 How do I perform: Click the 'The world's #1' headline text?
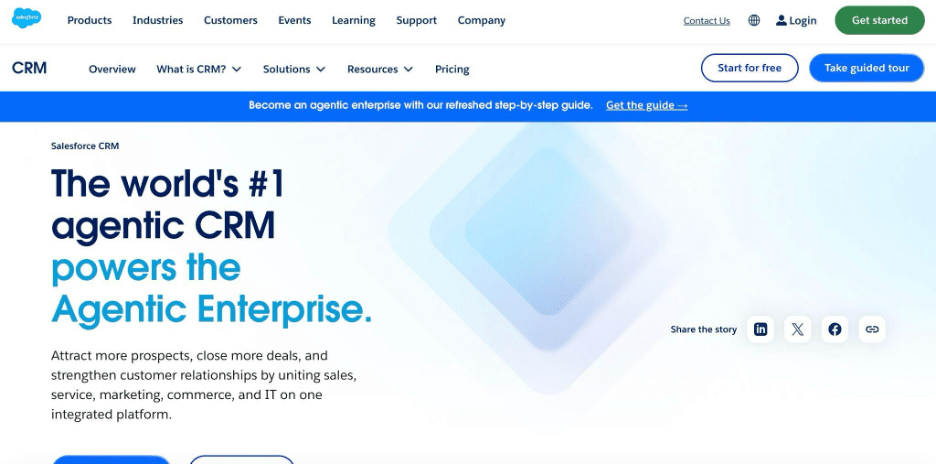[167, 183]
